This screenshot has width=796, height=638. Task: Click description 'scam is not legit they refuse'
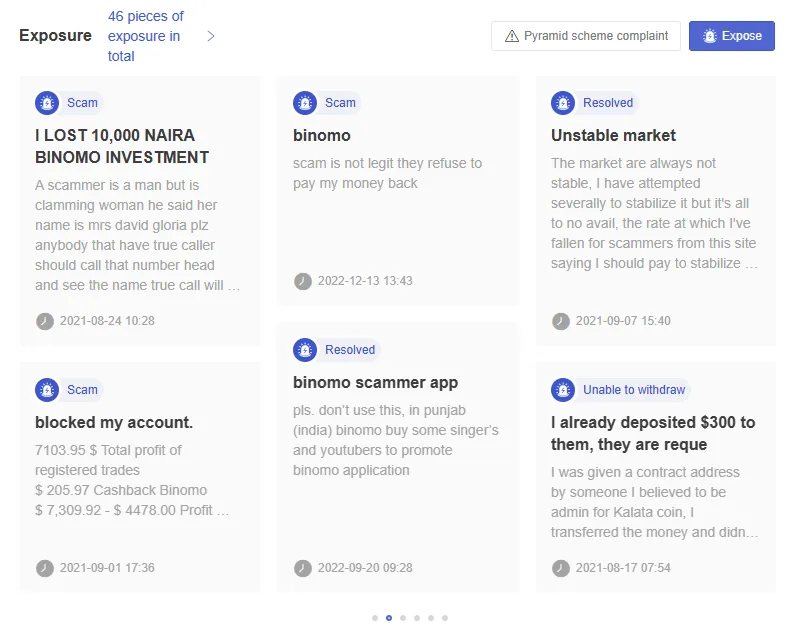coord(387,174)
